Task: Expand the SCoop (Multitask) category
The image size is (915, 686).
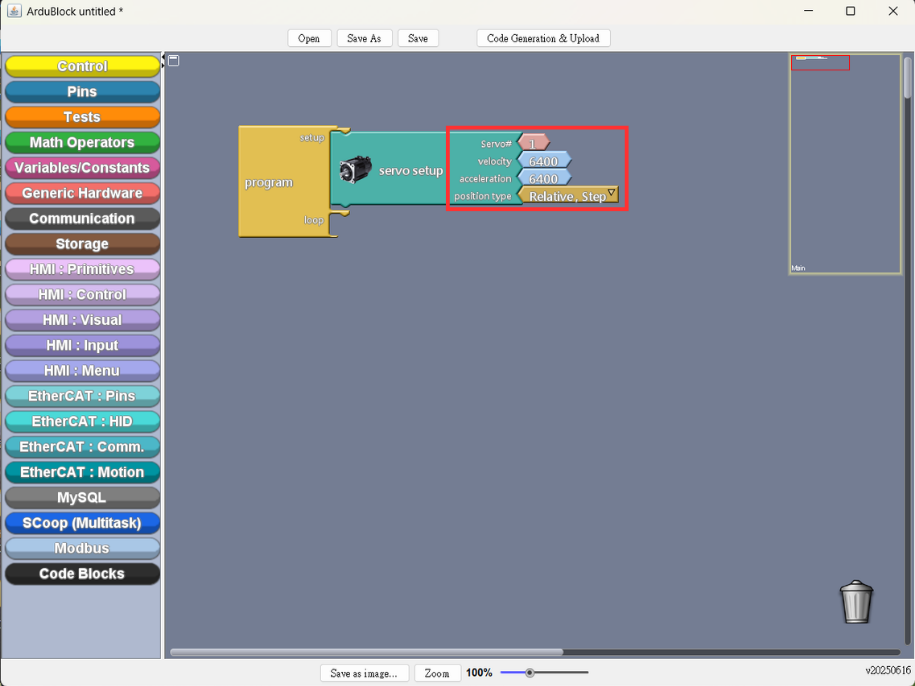Action: [82, 523]
